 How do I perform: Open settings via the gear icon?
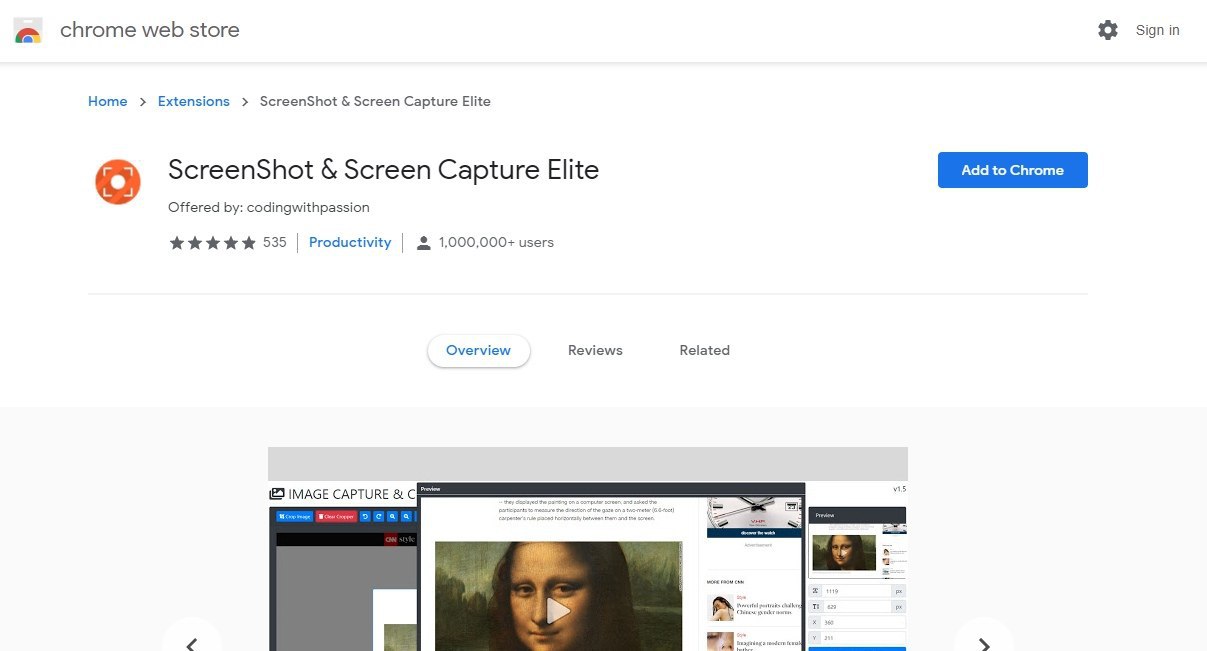(1108, 30)
